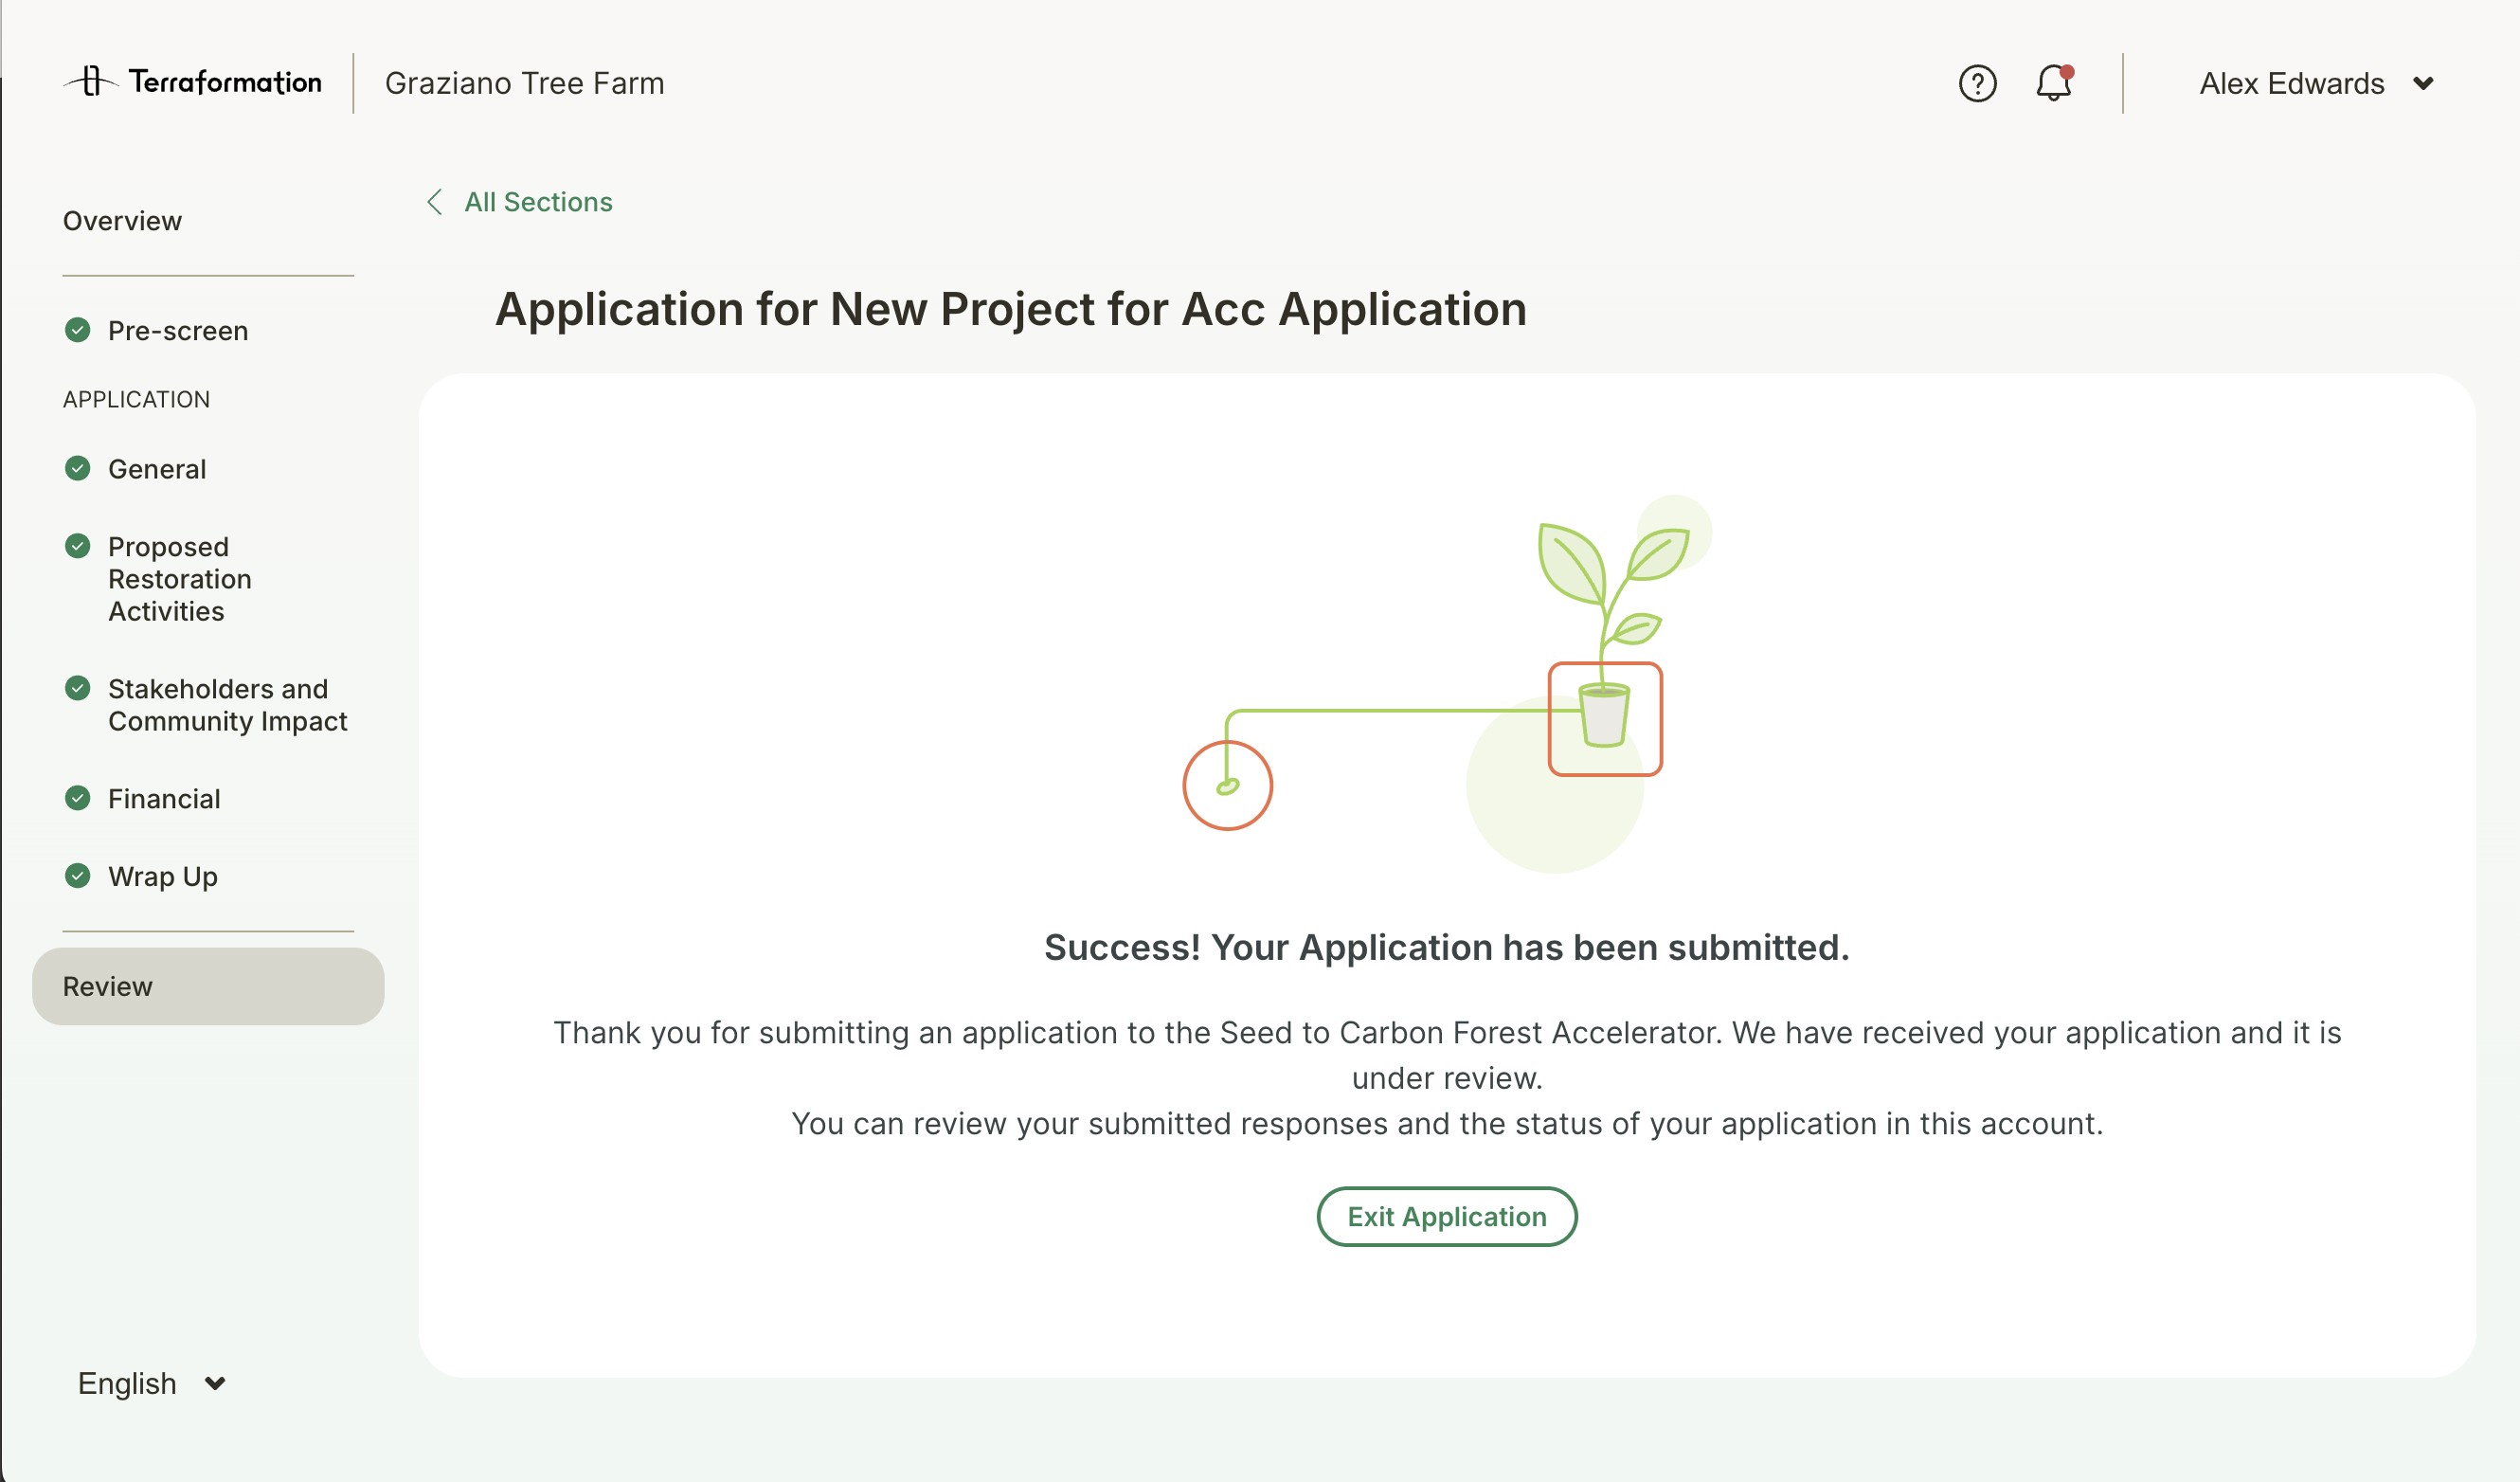
Task: Click the Terraformation logo
Action: 193,82
